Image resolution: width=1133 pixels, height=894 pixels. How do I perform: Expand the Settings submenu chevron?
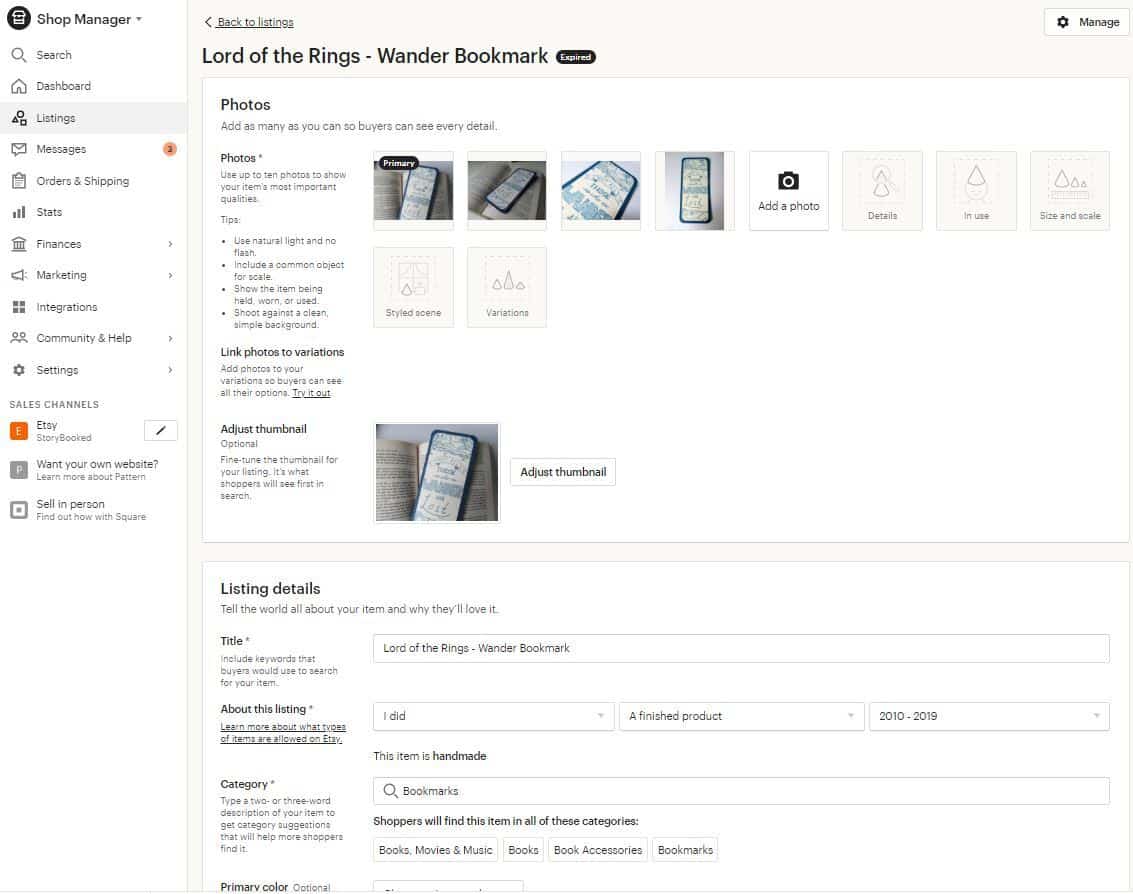click(x=171, y=370)
